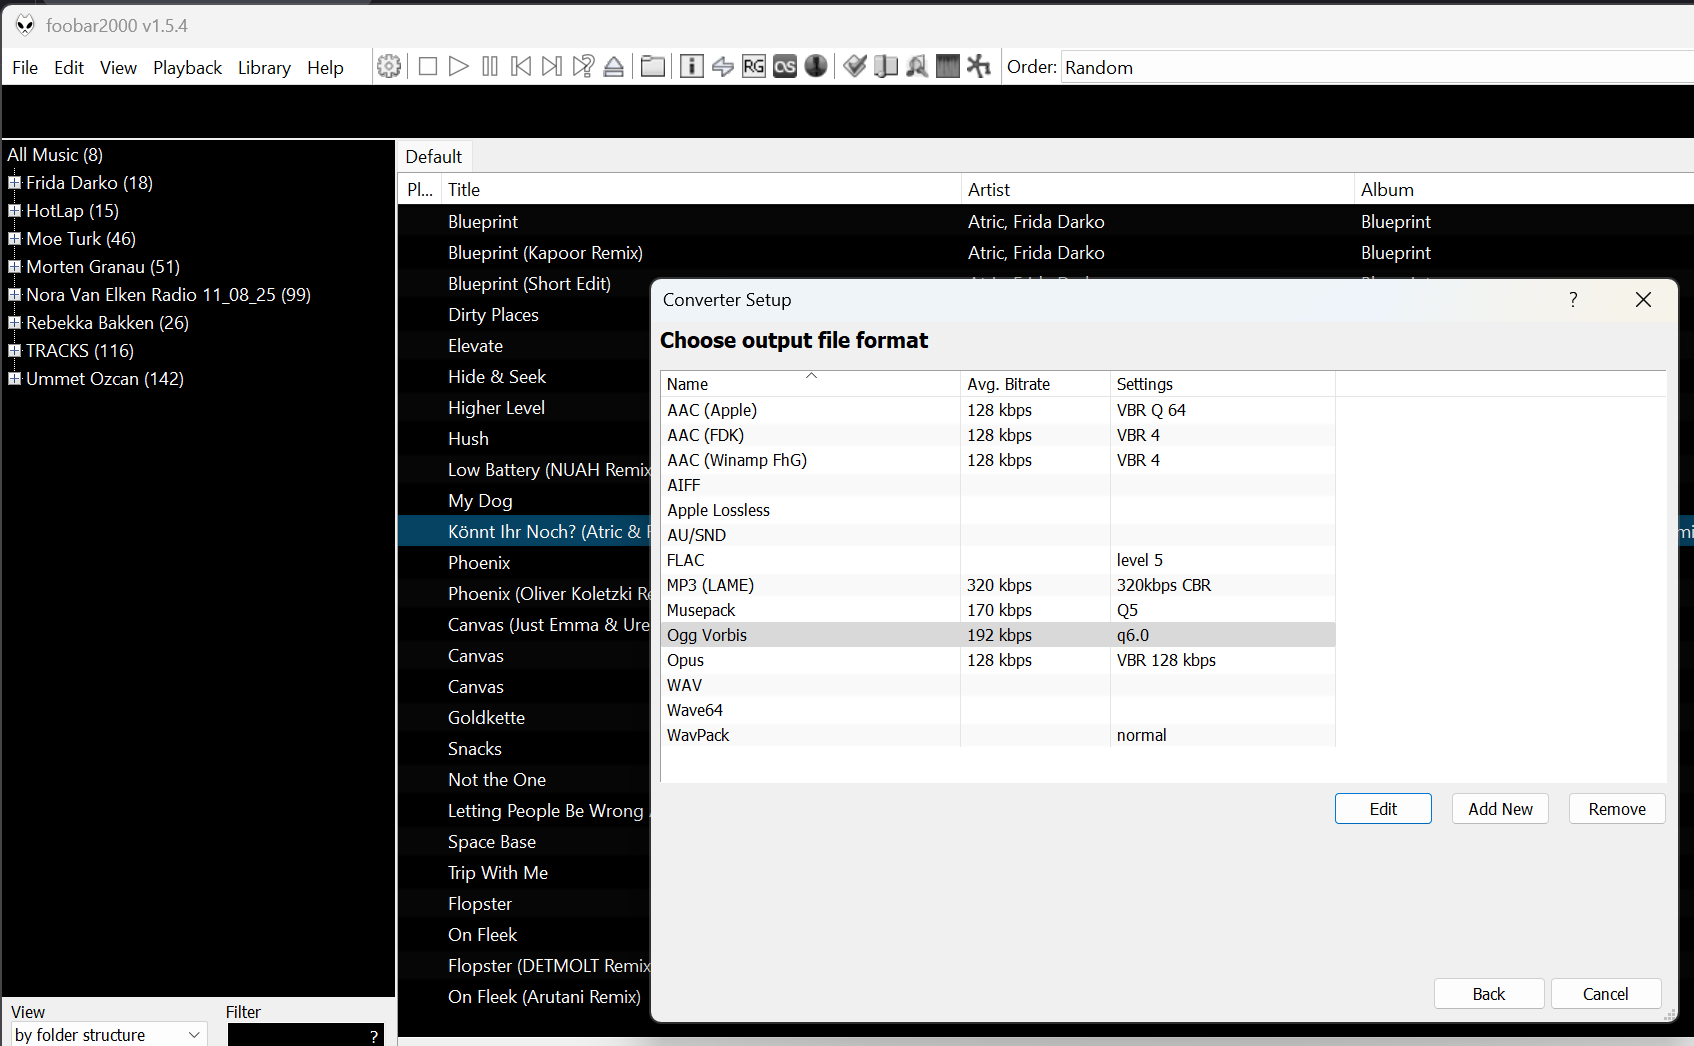
Task: Open the 'by folder structure' view dropdown
Action: pyautogui.click(x=109, y=1034)
